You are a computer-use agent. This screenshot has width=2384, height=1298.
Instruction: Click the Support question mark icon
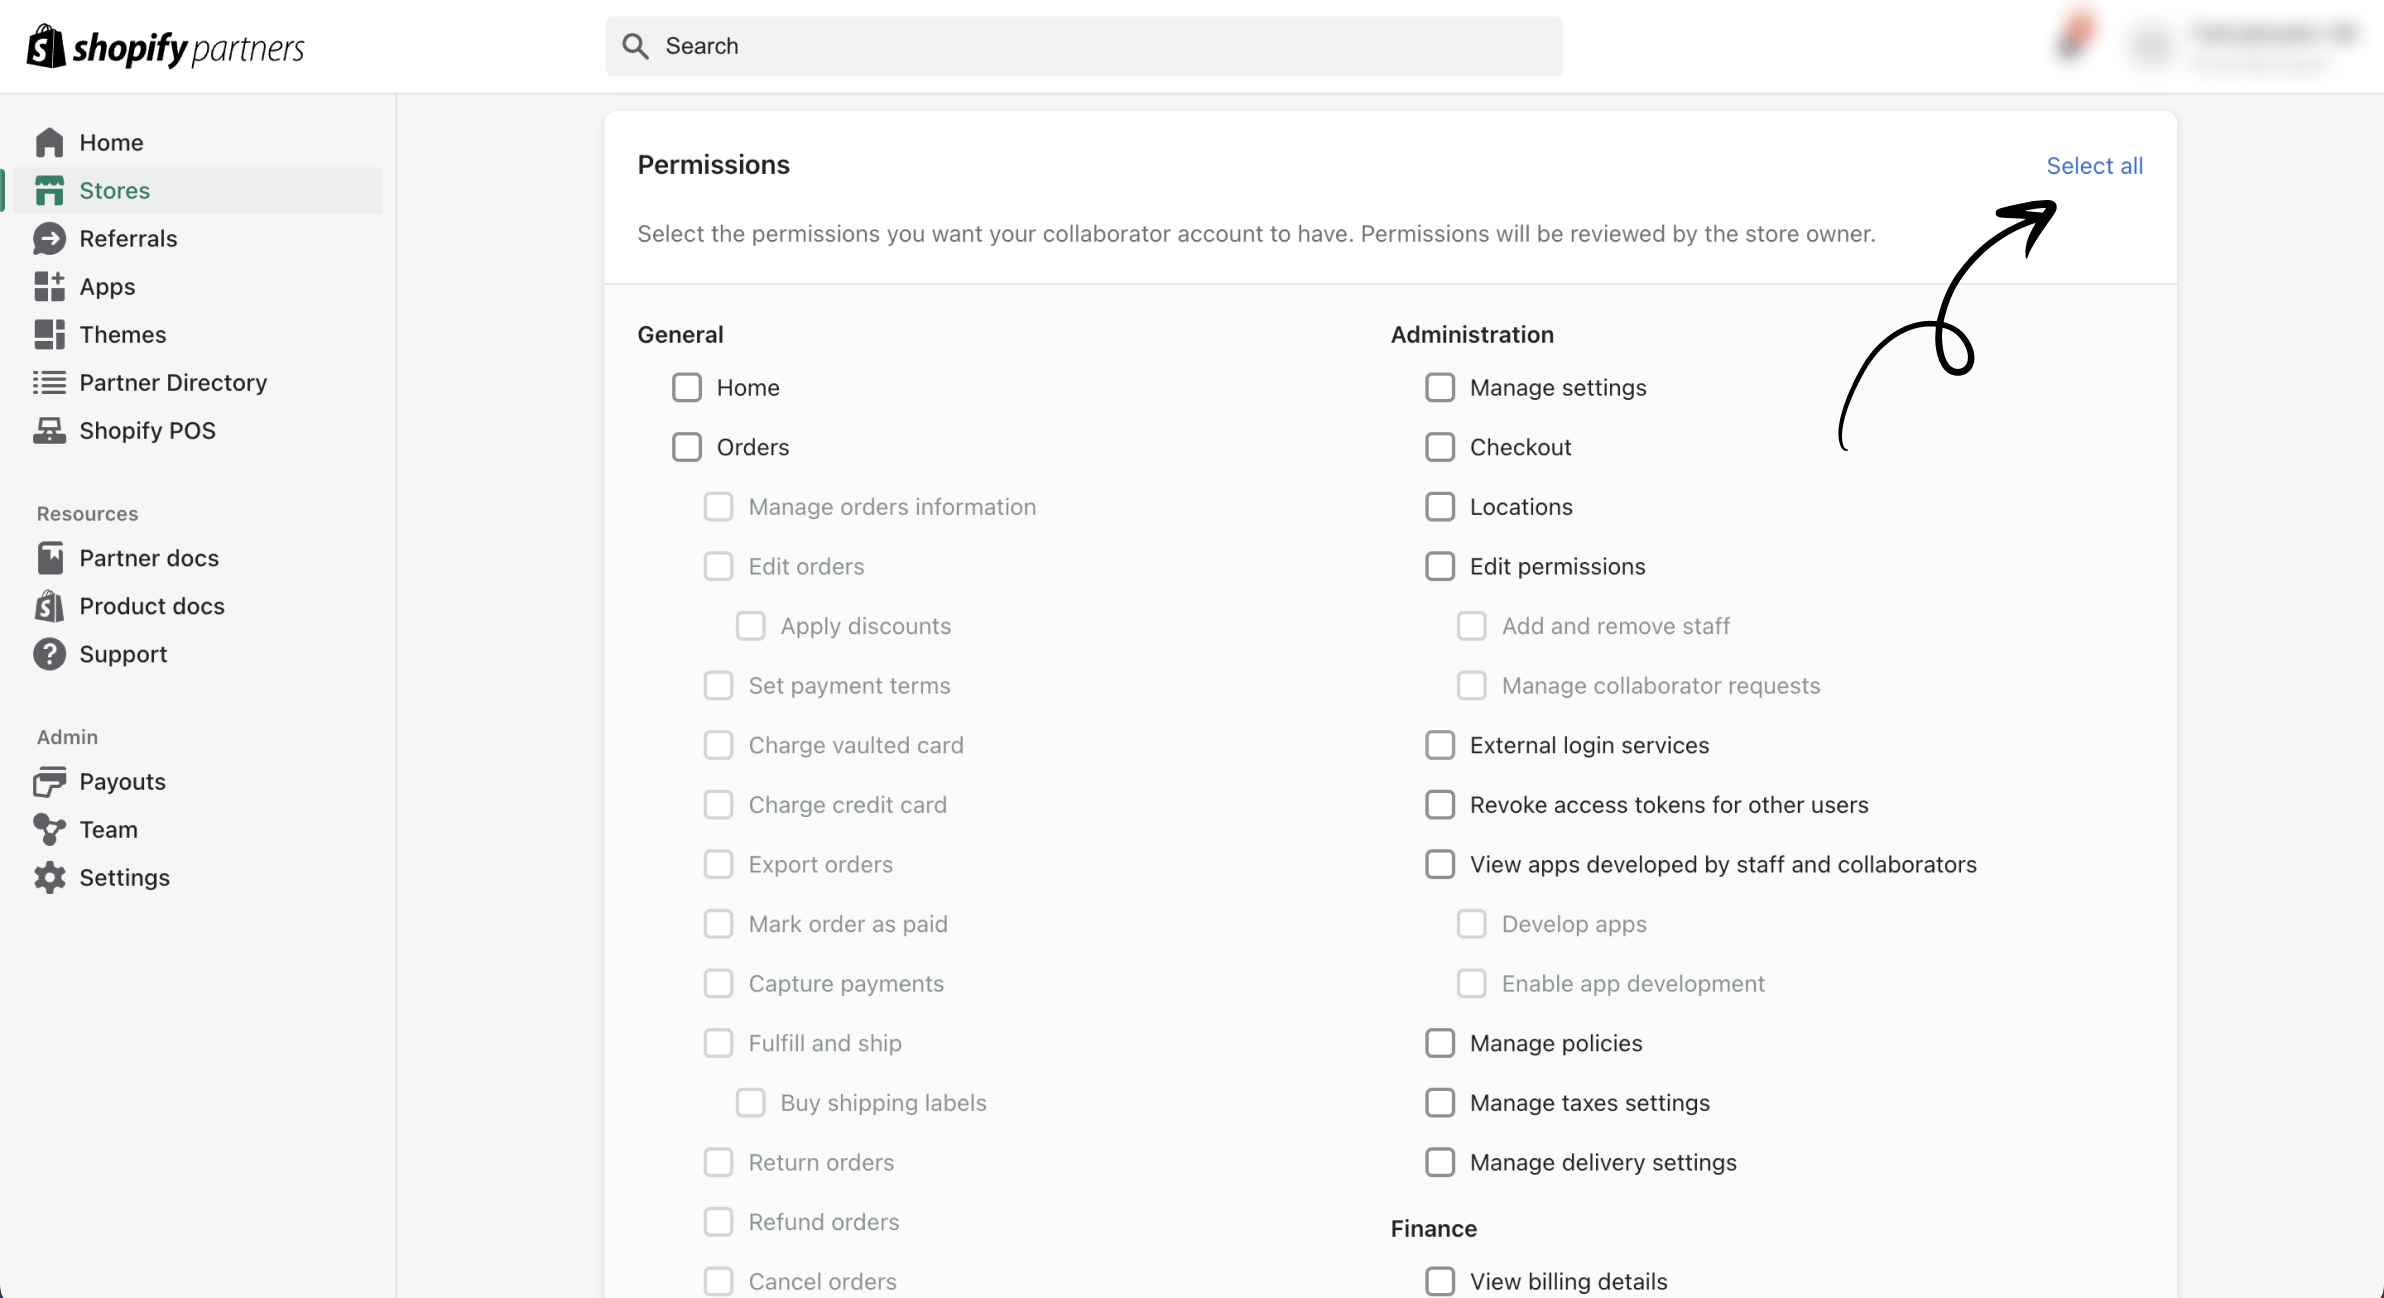coord(49,654)
